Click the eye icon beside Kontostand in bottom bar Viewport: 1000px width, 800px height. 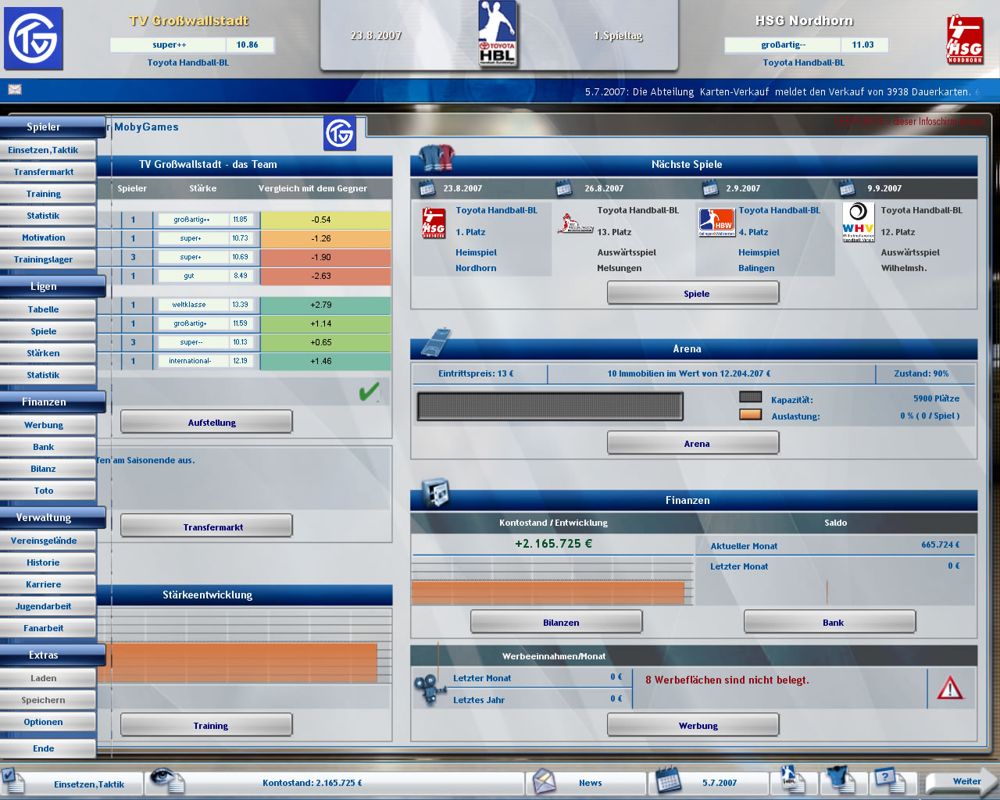[x=165, y=781]
